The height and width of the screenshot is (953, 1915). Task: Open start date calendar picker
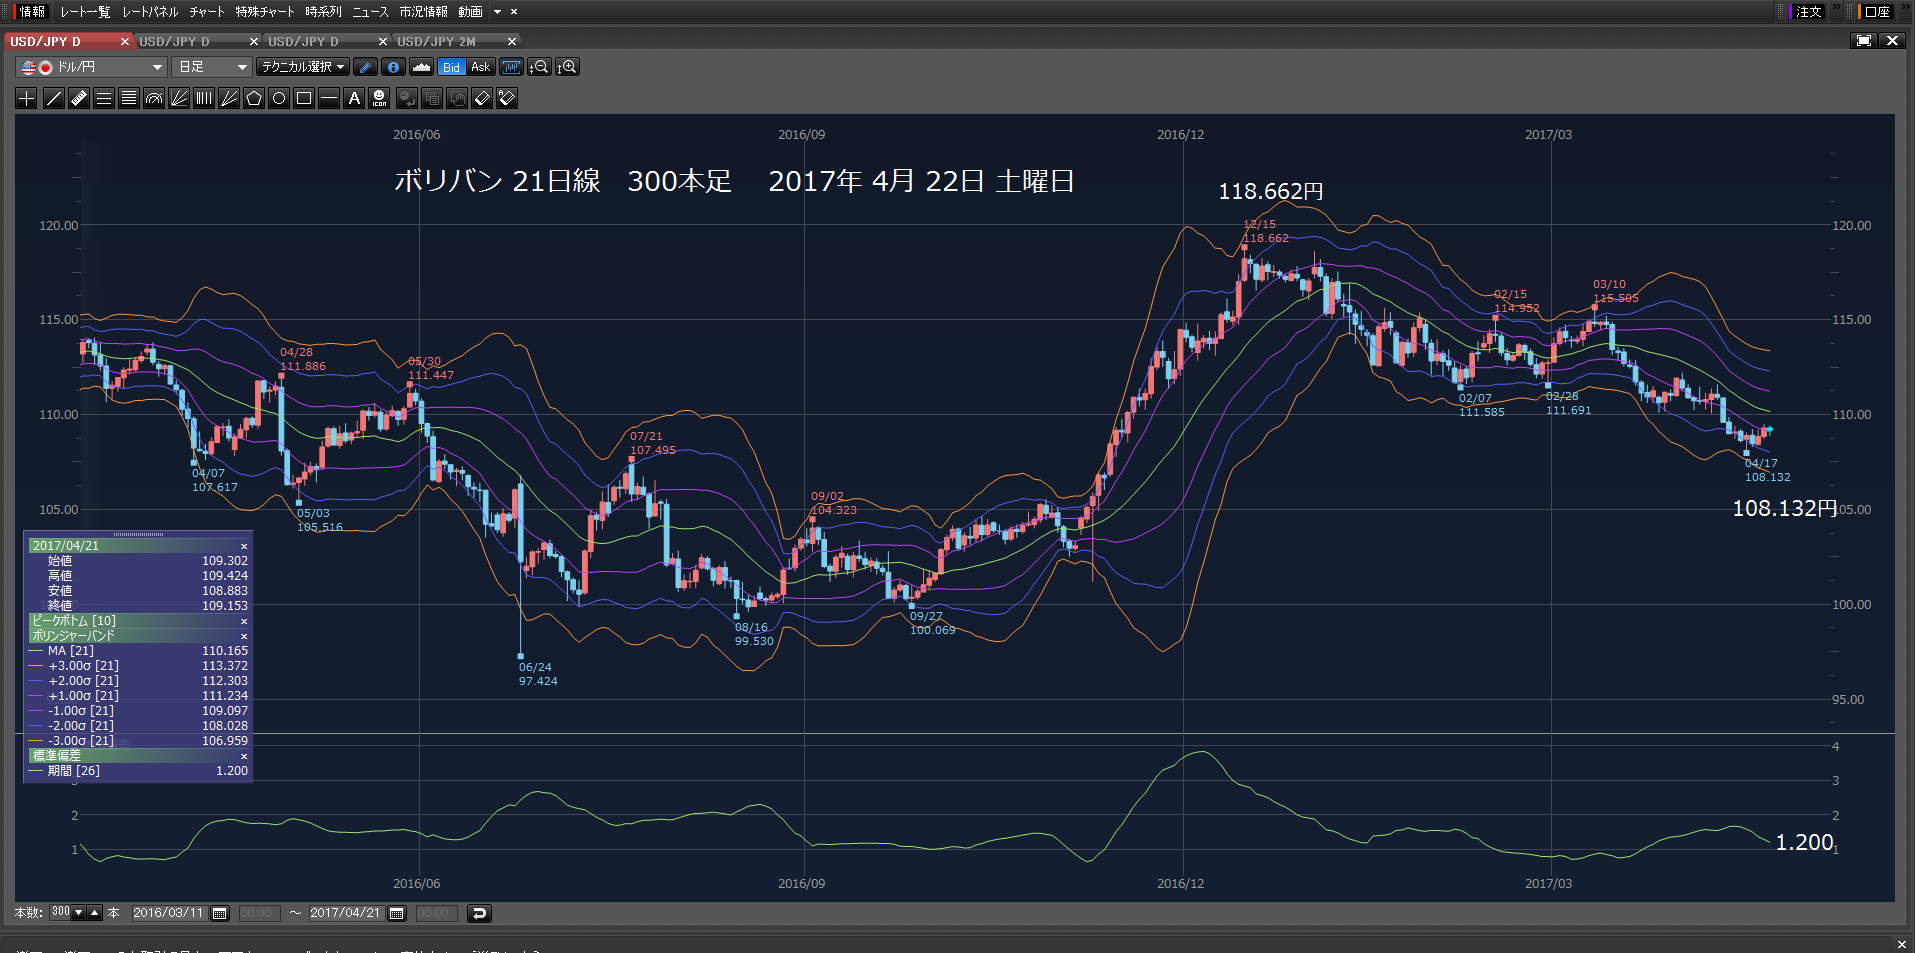[220, 913]
